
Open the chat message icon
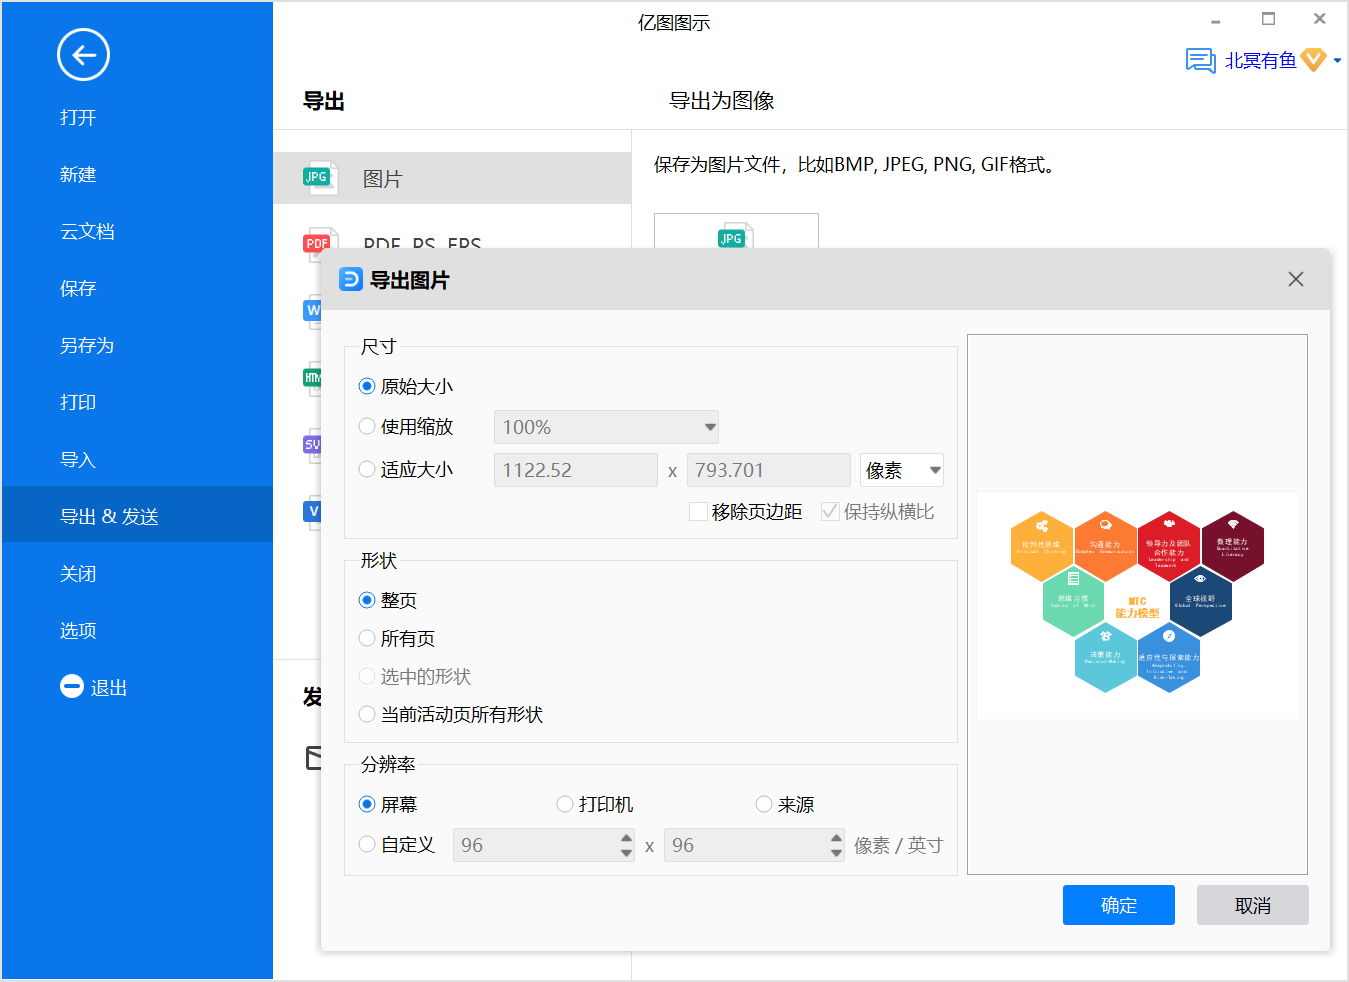click(1200, 61)
